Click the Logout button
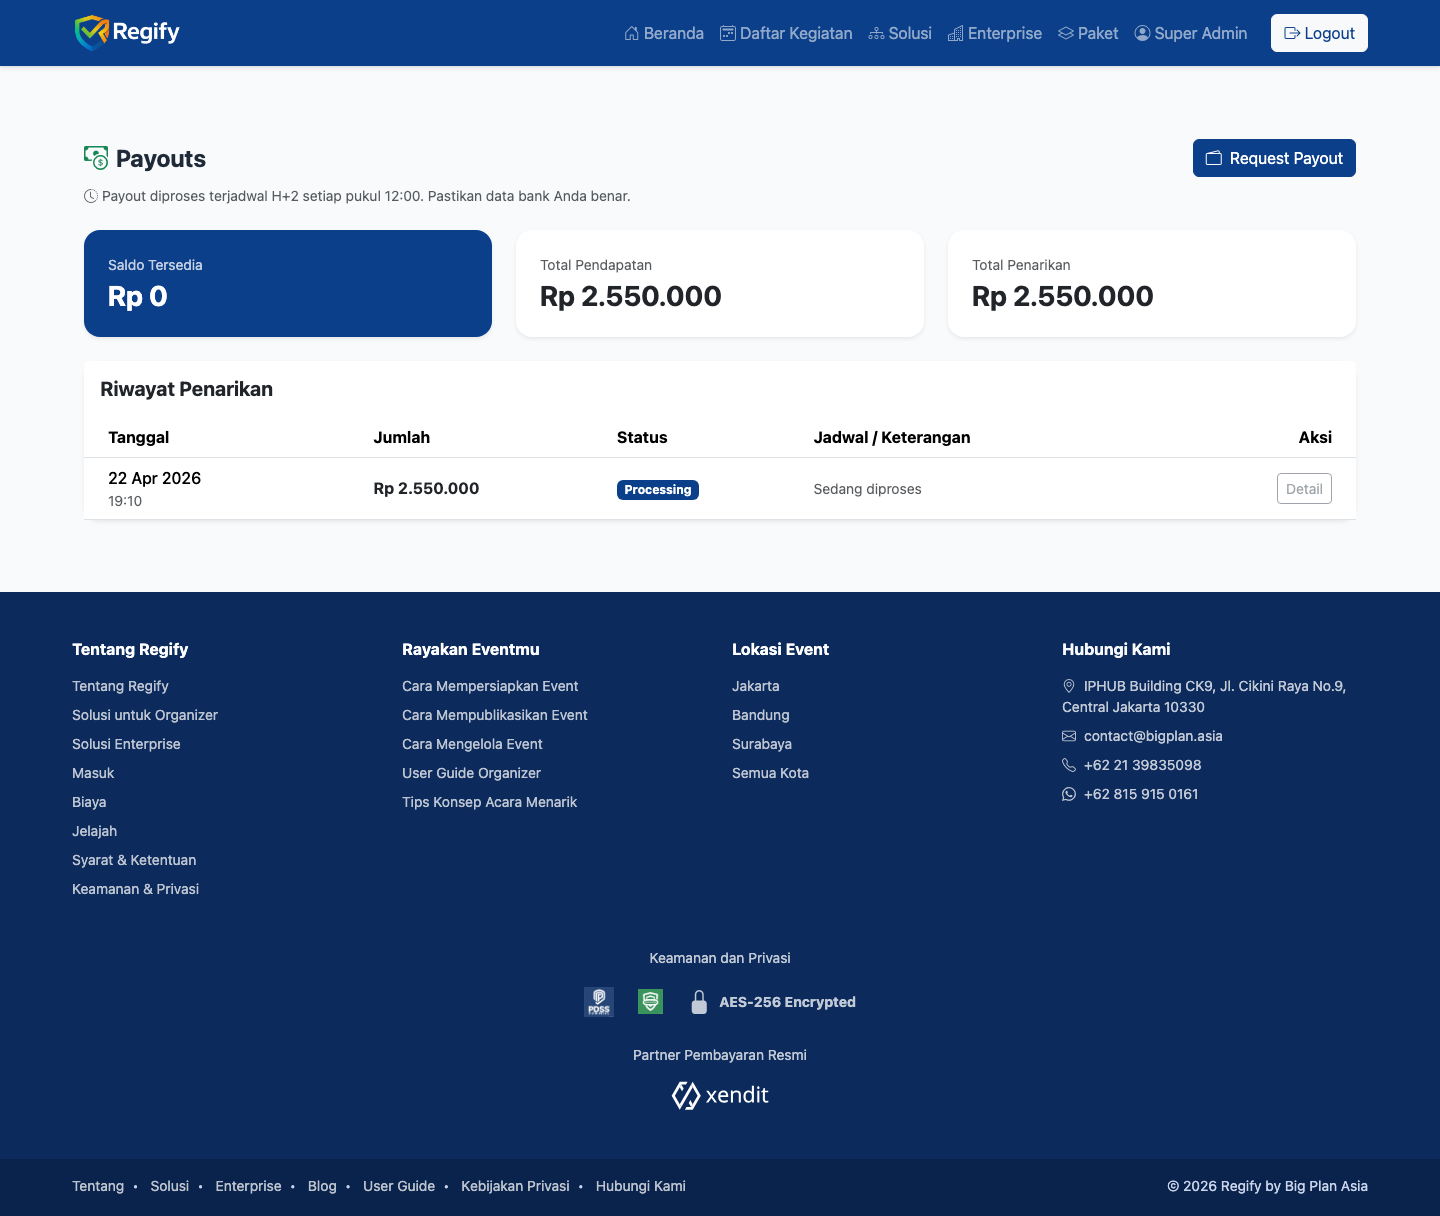Viewport: 1440px width, 1216px height. click(x=1319, y=33)
